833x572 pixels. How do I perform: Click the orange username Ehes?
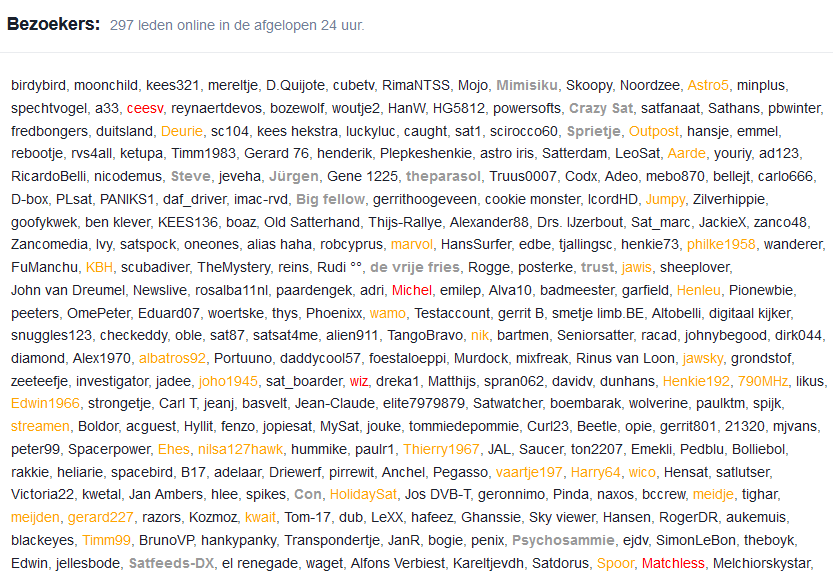174,449
